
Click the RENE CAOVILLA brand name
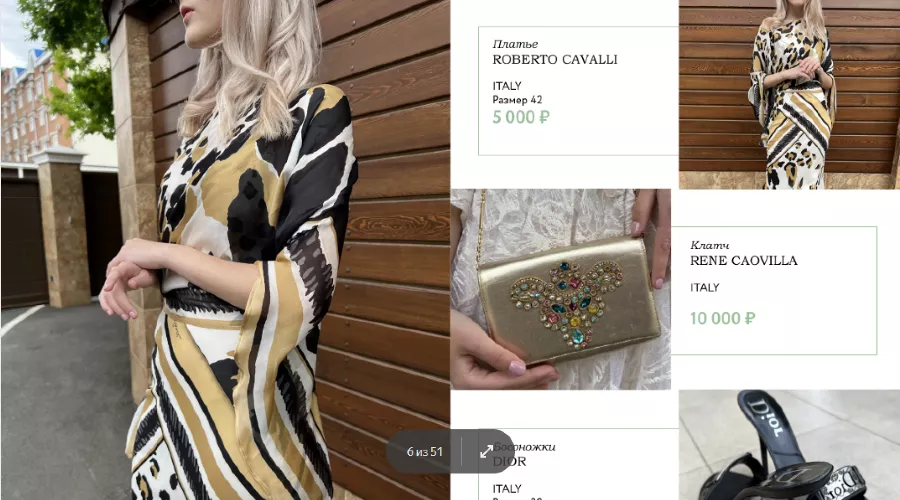tap(744, 261)
